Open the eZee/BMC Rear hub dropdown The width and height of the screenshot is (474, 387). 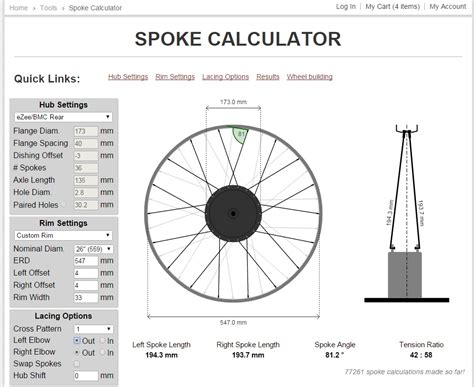63,117
